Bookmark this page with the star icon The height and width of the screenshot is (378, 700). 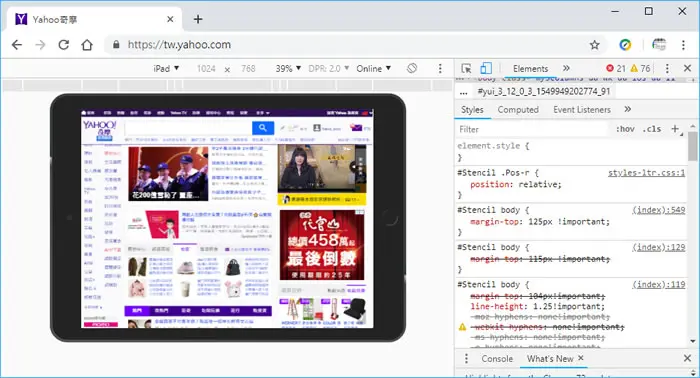(x=594, y=45)
